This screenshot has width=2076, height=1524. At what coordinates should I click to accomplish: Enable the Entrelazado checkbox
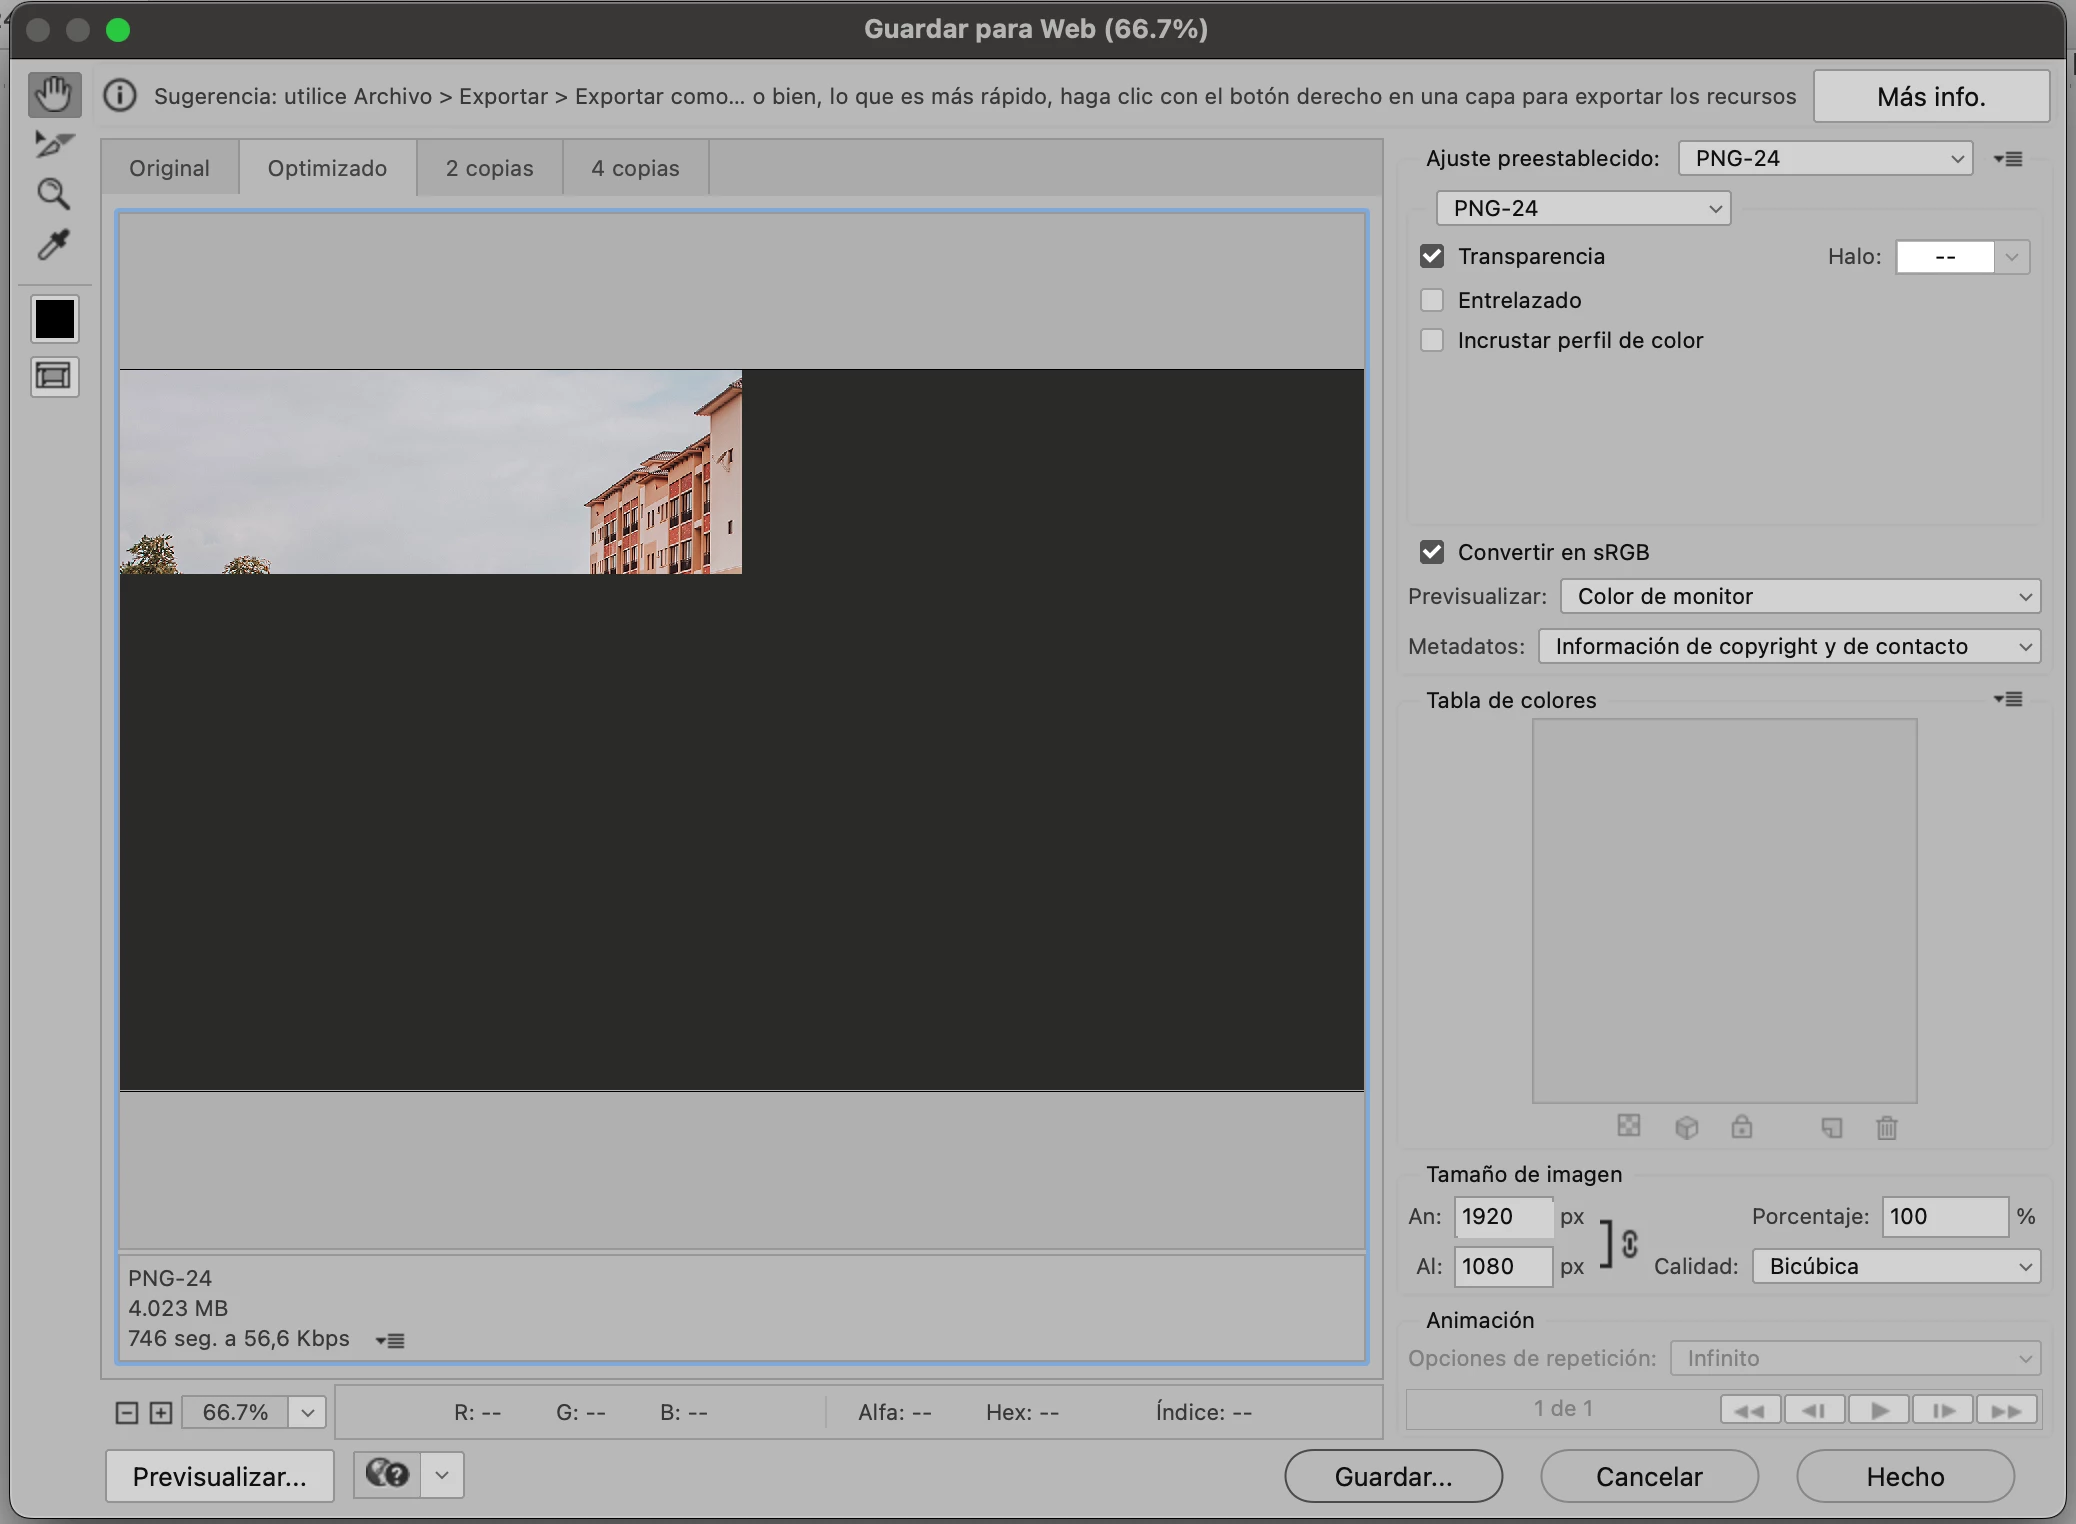(x=1432, y=300)
